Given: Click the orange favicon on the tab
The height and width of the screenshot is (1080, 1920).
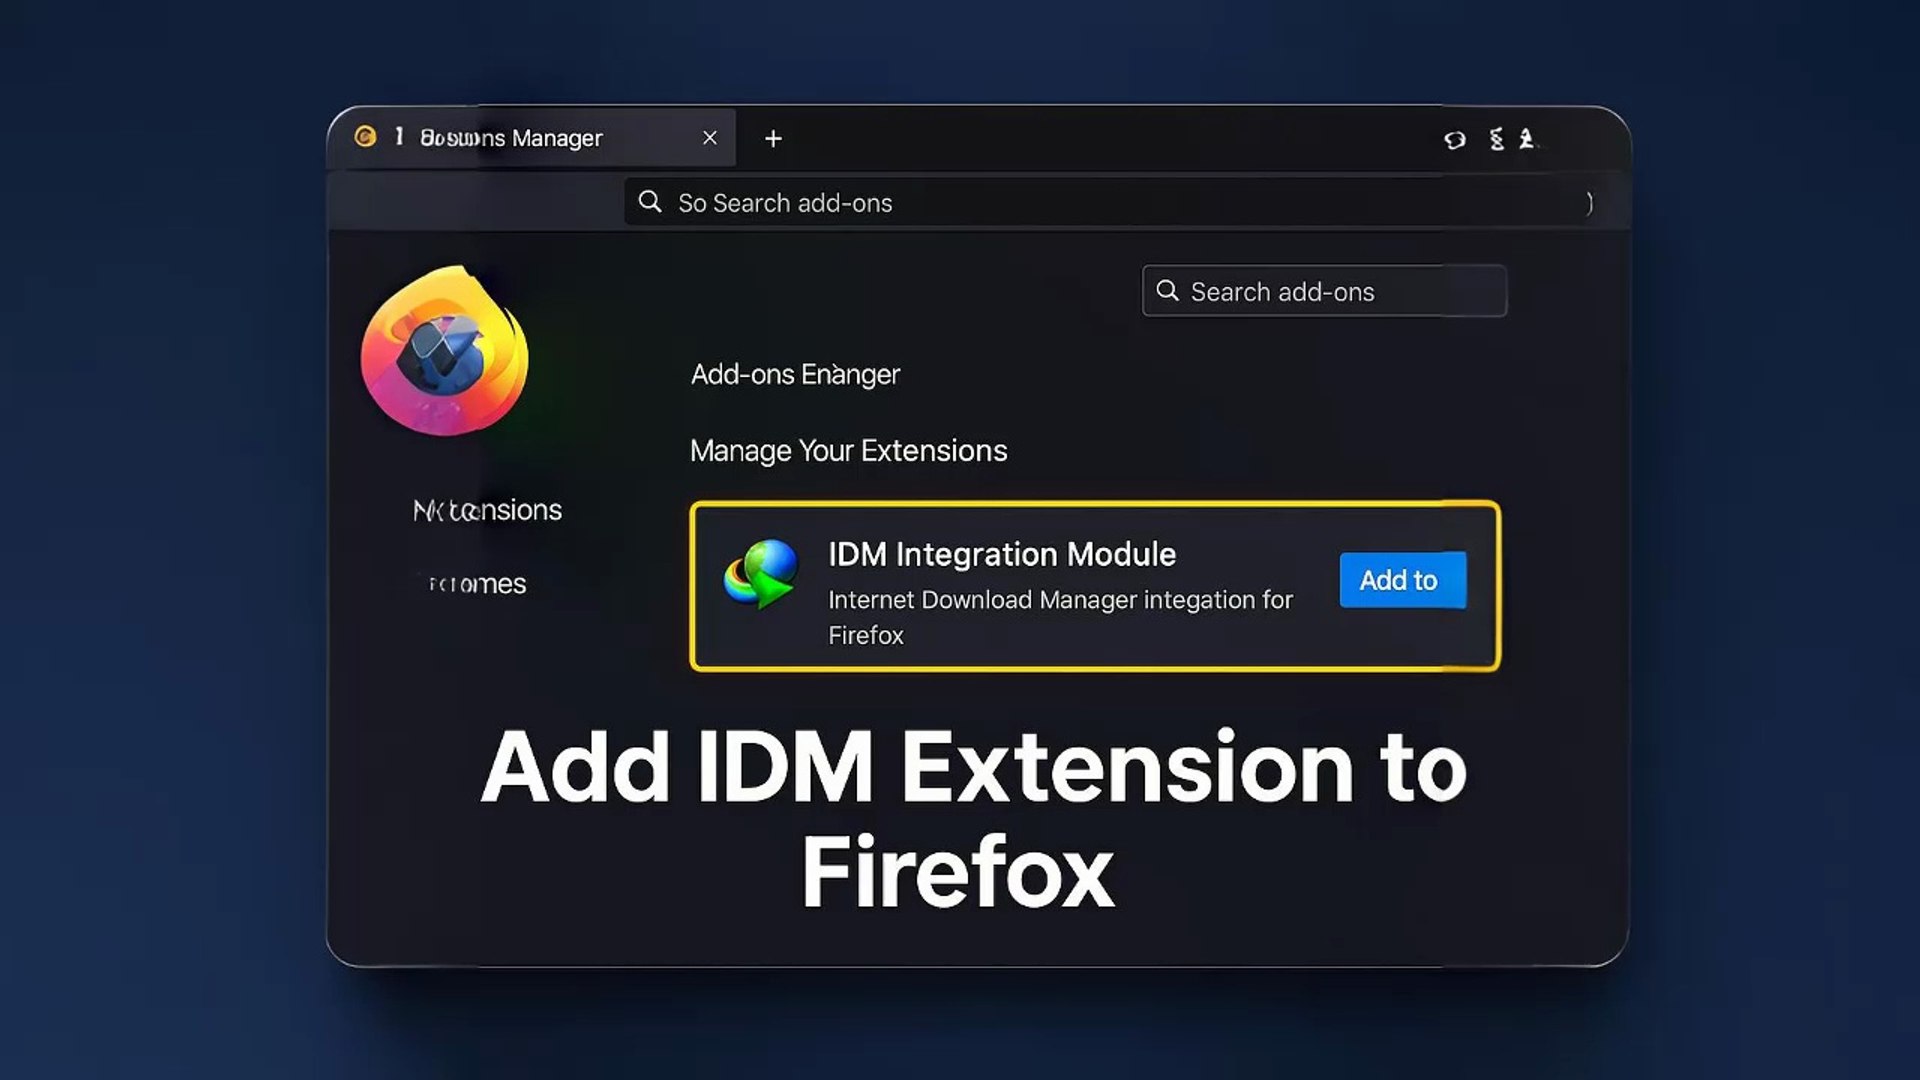Looking at the screenshot, I should (x=366, y=136).
